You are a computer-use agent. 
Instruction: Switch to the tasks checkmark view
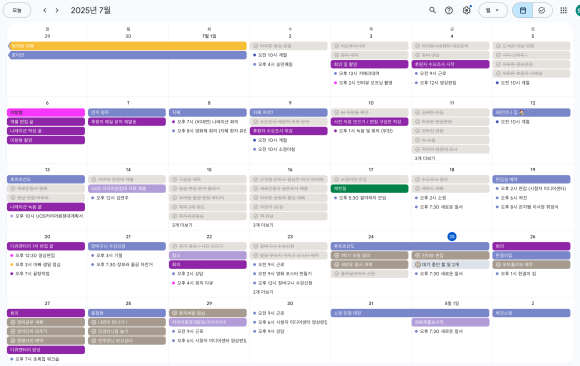pos(542,10)
